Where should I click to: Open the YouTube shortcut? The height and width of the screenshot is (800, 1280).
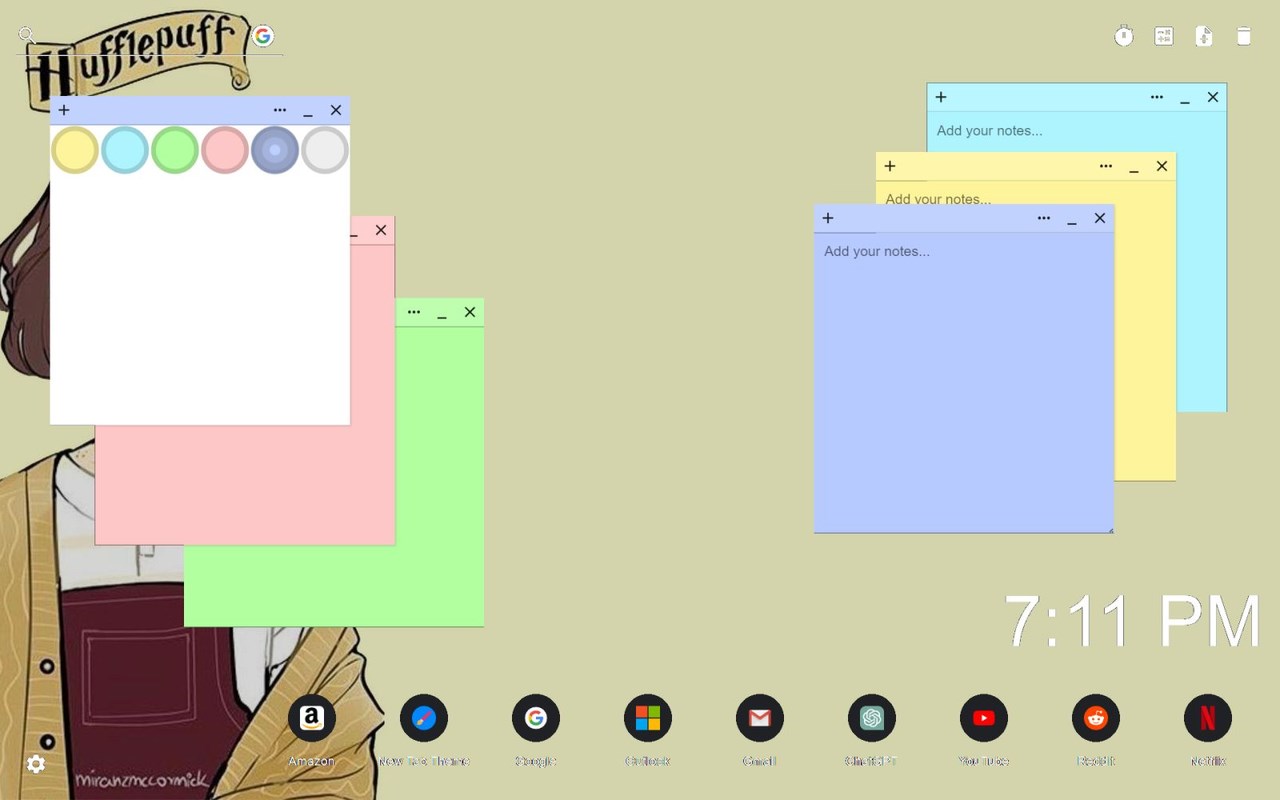[x=984, y=718]
